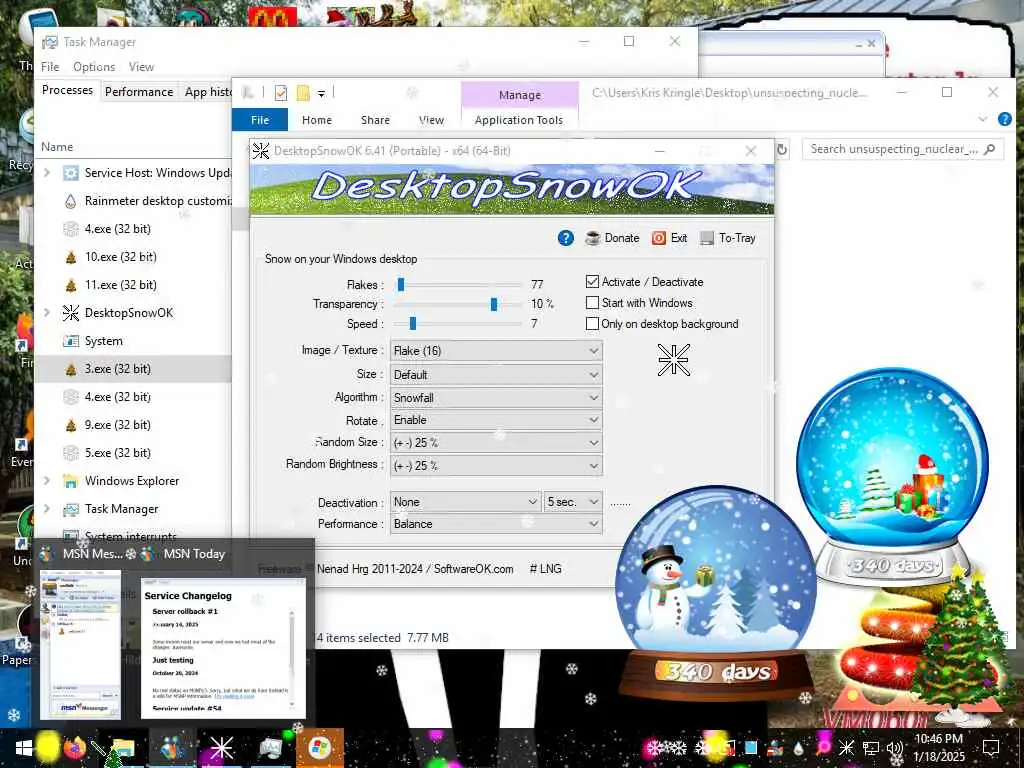Open the Random Brightness dropdown

(496, 466)
